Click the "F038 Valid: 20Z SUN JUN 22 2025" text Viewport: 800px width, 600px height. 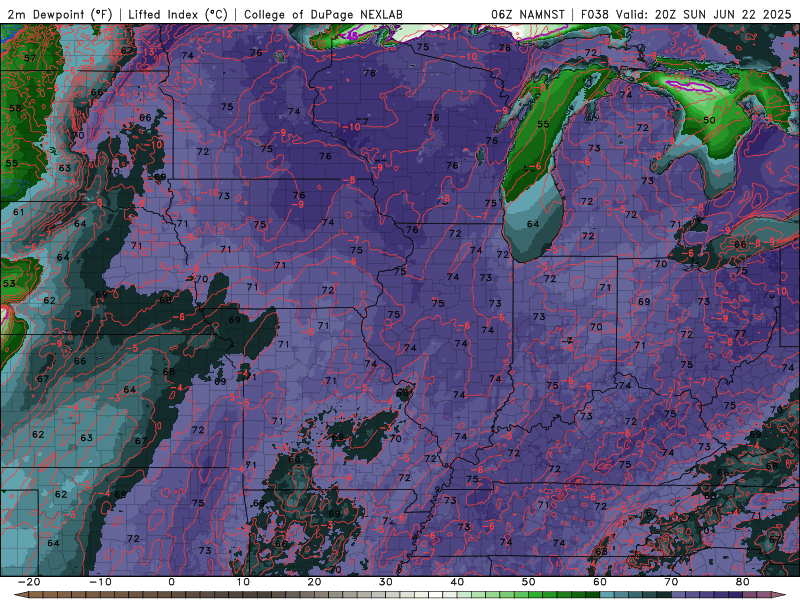pos(686,14)
